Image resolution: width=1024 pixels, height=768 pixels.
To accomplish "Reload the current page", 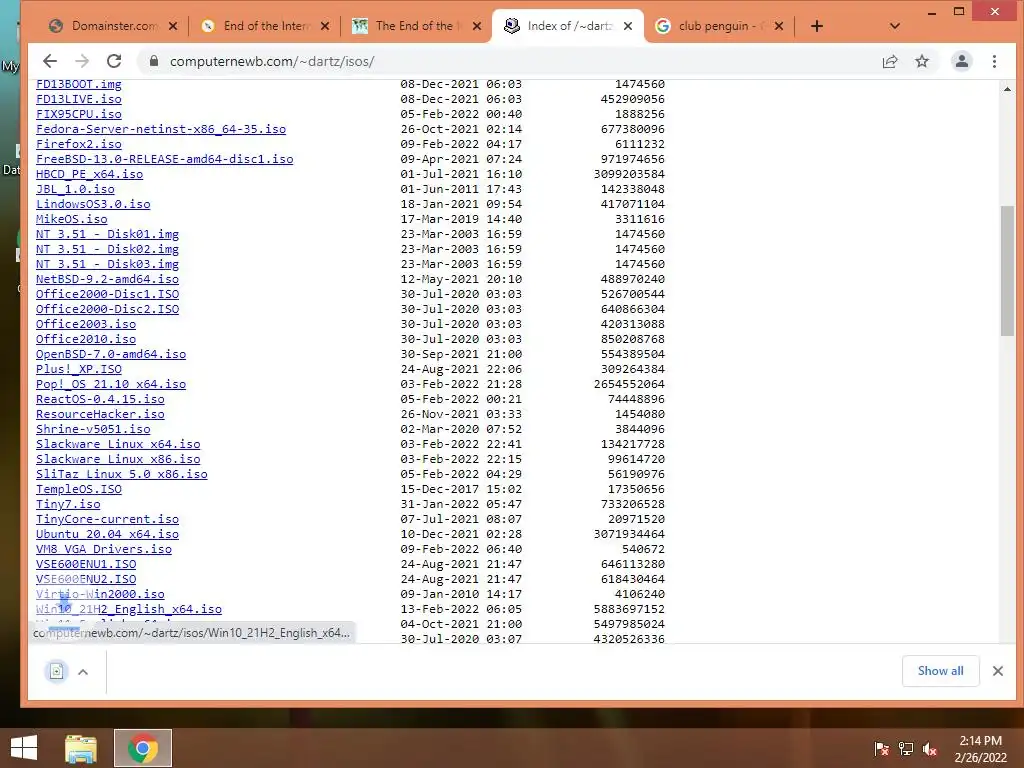I will 114,61.
